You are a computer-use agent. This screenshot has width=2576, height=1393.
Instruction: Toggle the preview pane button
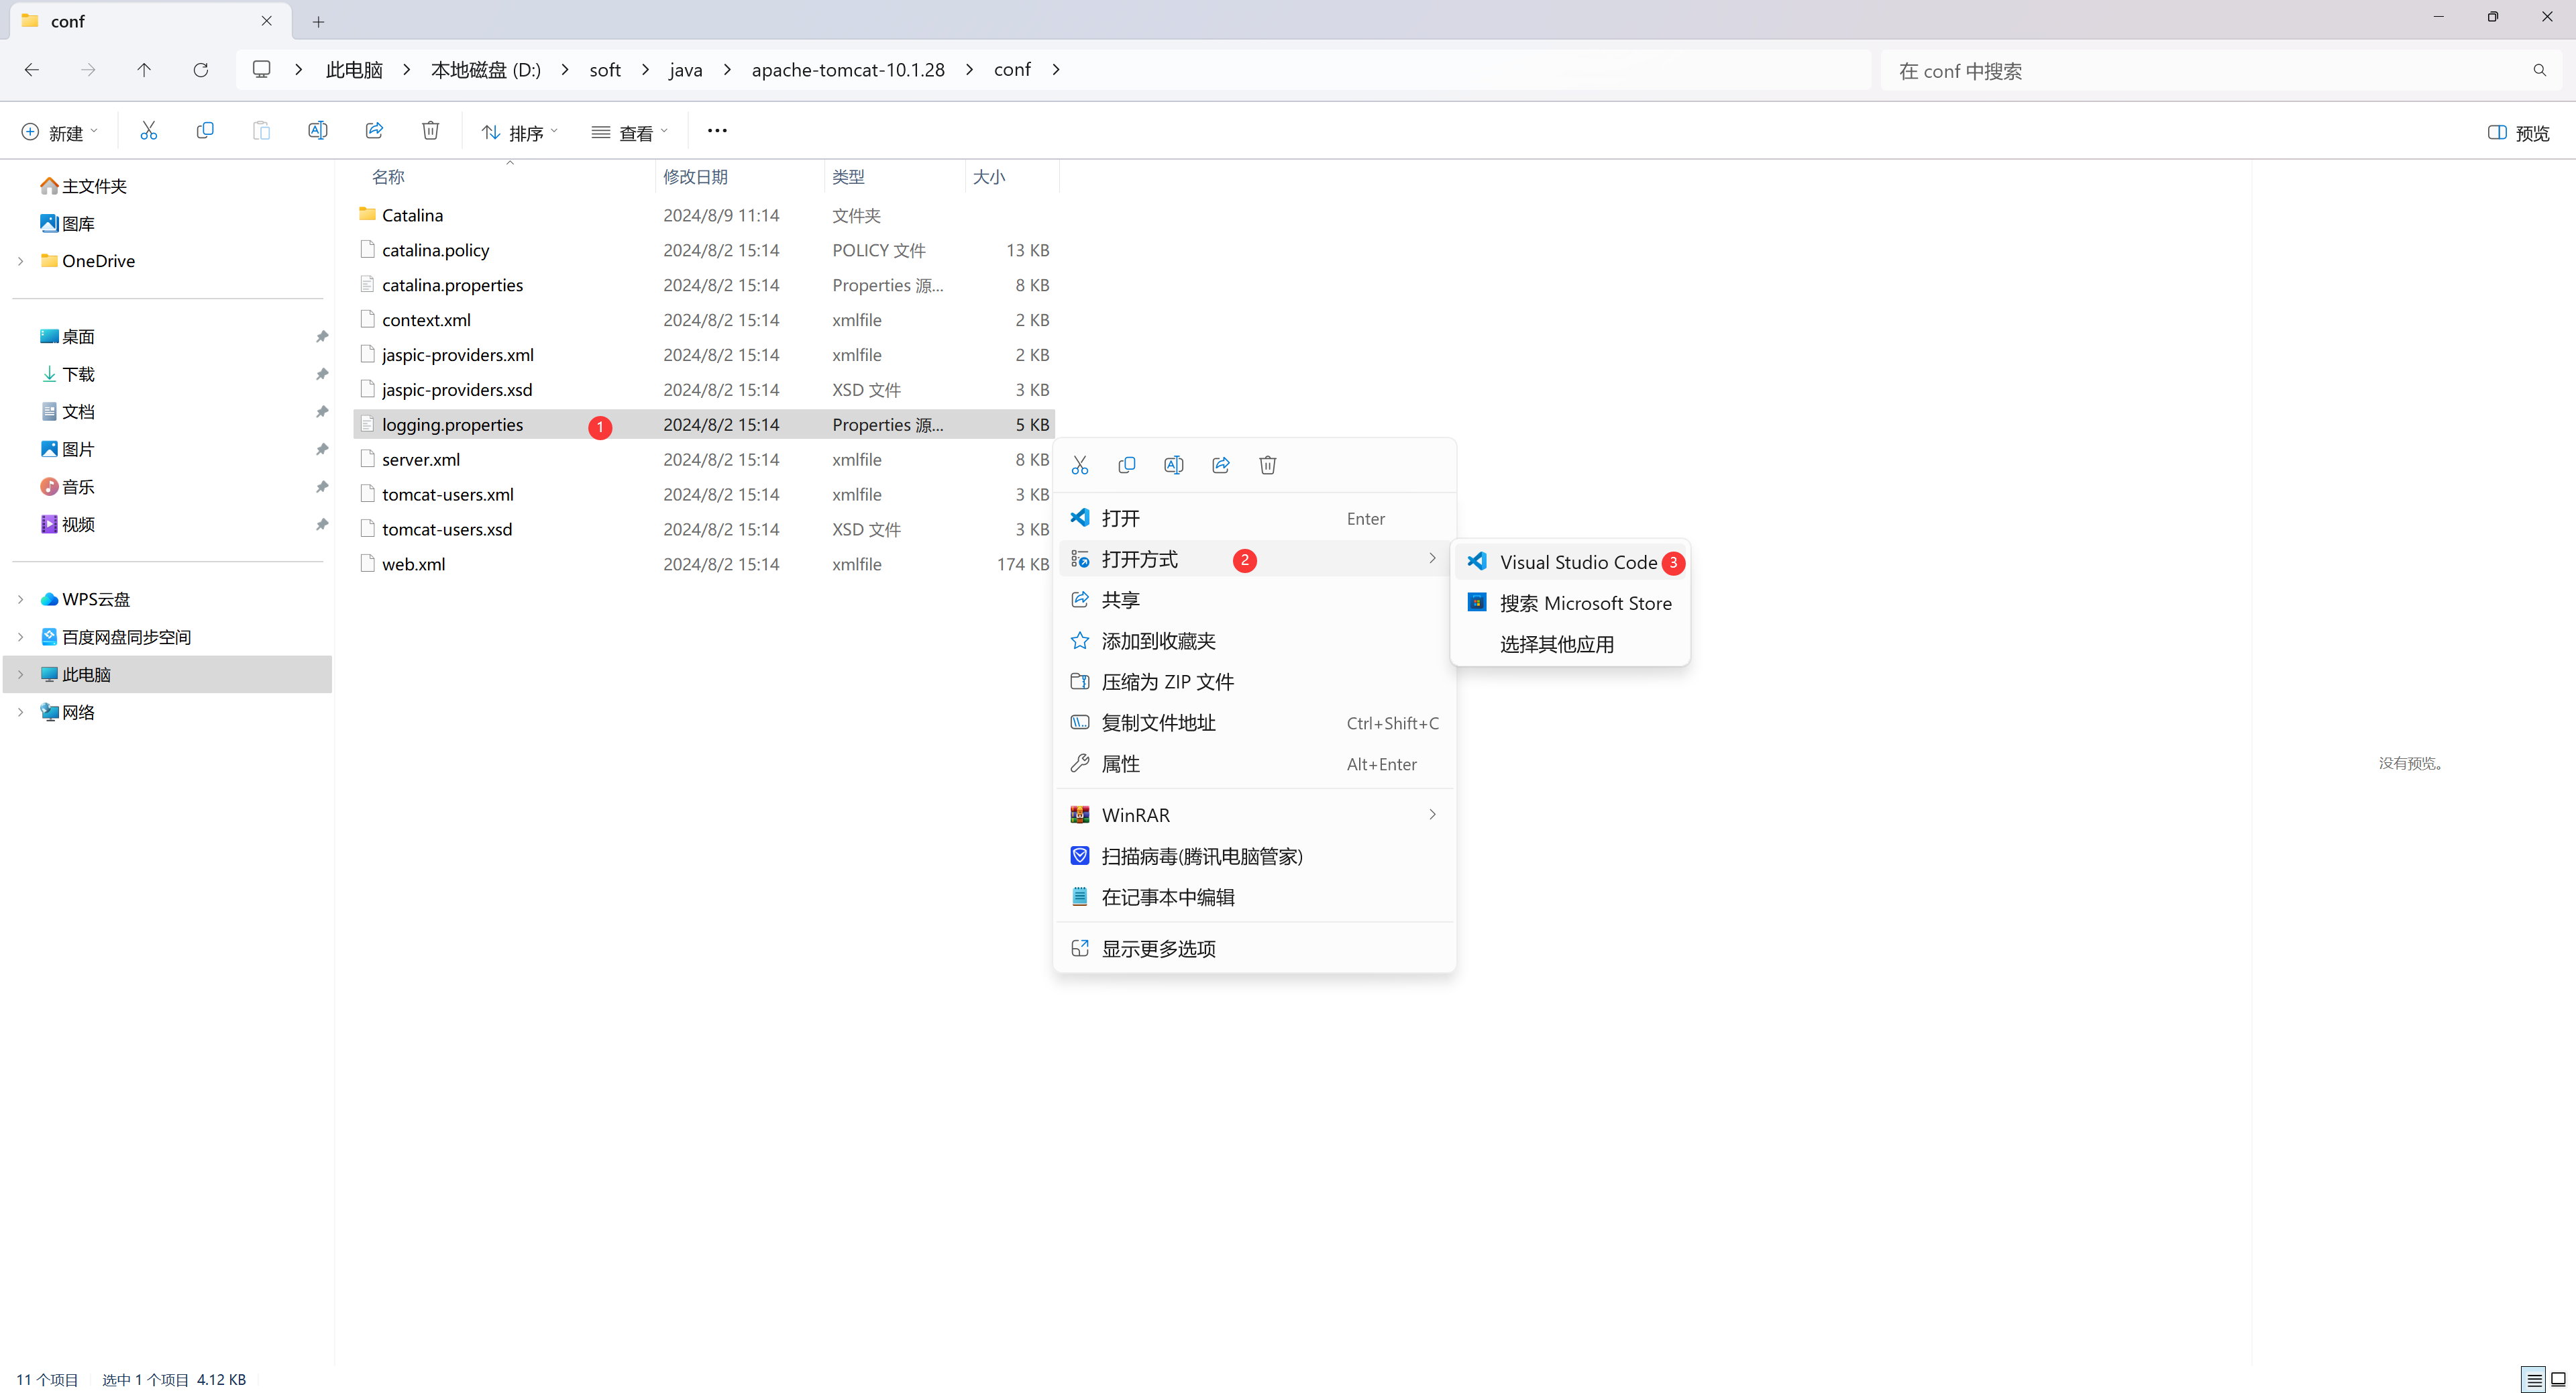2518,133
